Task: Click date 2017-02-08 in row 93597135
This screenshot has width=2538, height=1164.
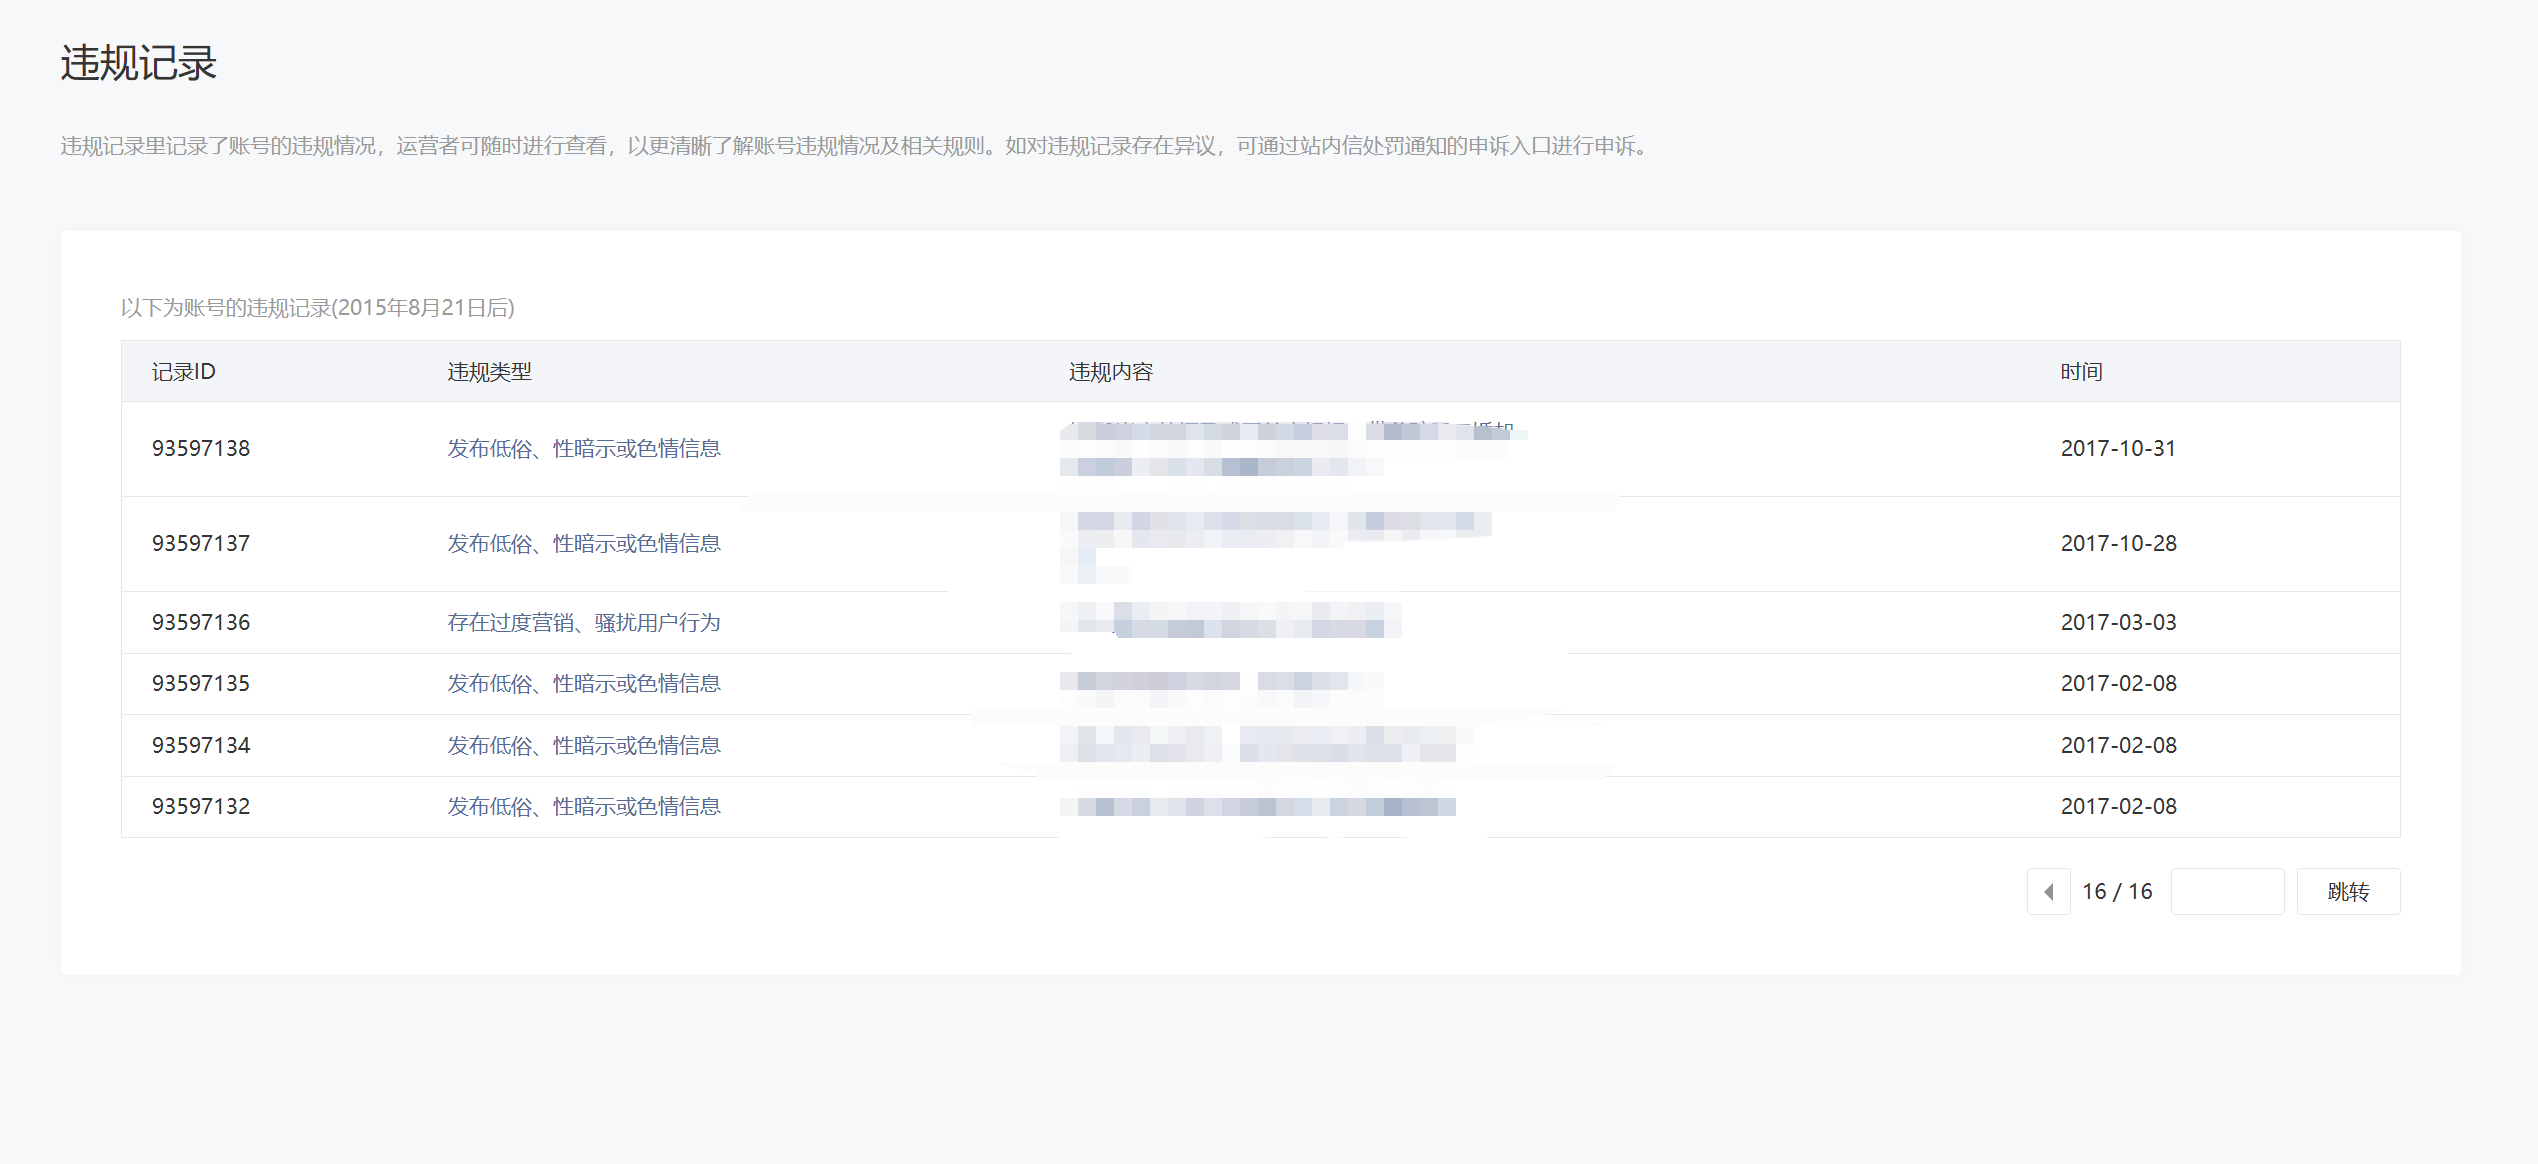Action: coord(2118,683)
